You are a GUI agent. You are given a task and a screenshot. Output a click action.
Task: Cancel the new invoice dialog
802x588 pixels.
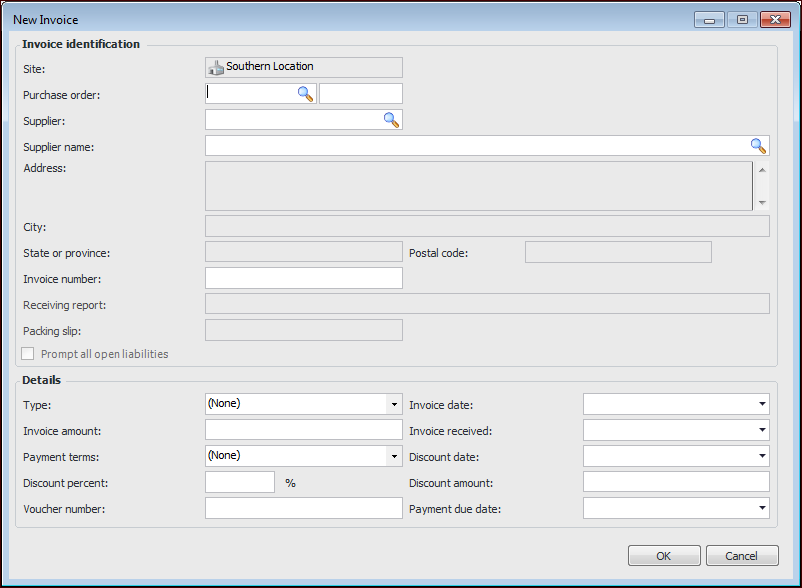click(x=741, y=556)
